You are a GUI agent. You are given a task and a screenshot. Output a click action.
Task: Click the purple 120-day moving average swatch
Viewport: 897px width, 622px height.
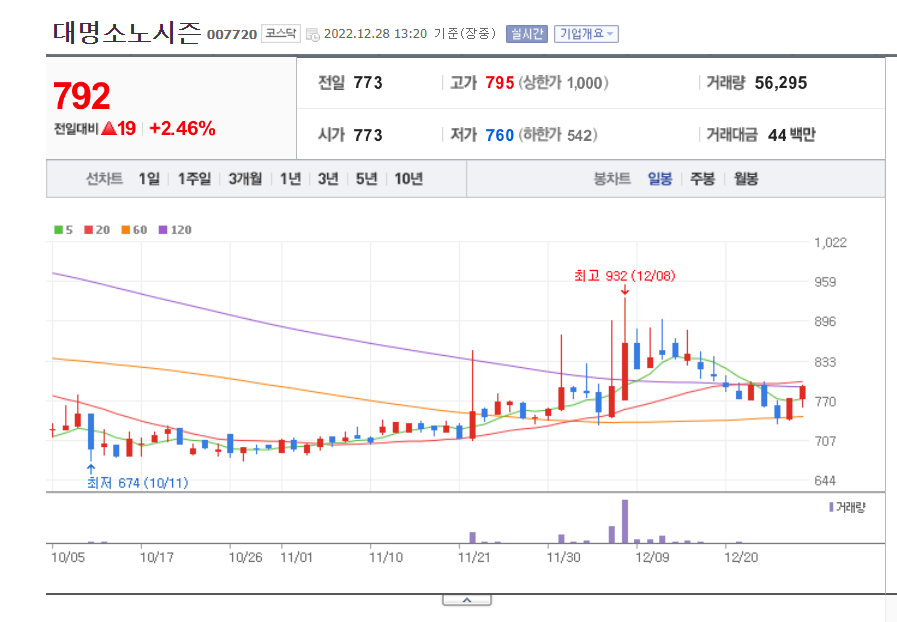(x=163, y=230)
